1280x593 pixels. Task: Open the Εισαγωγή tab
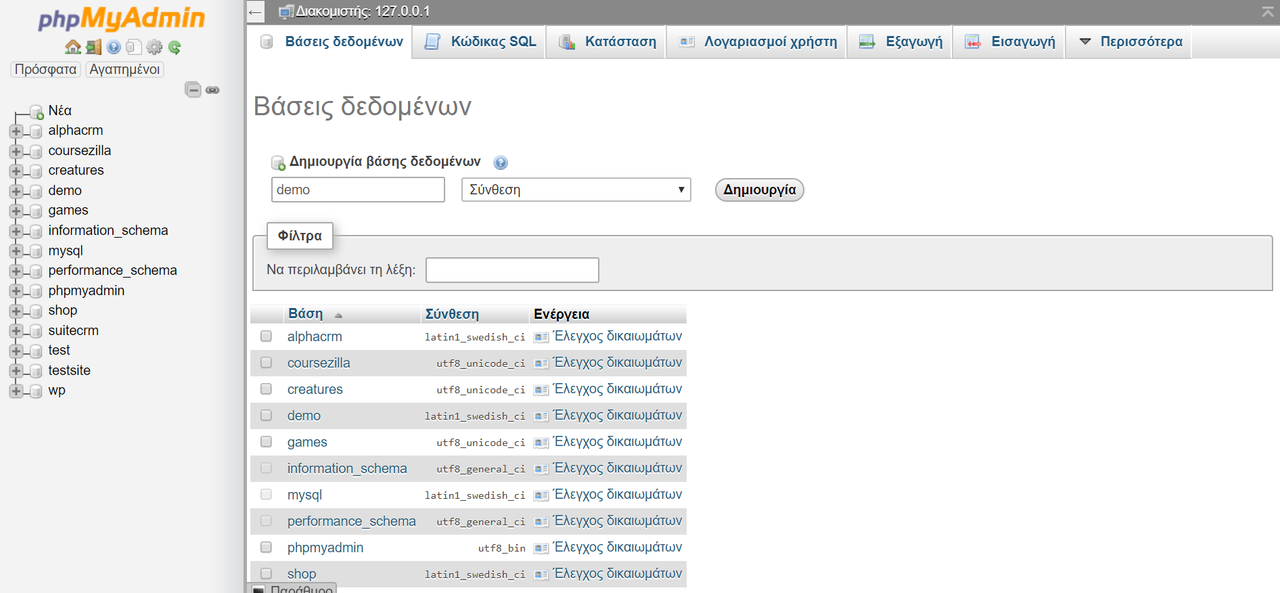click(x=1009, y=42)
